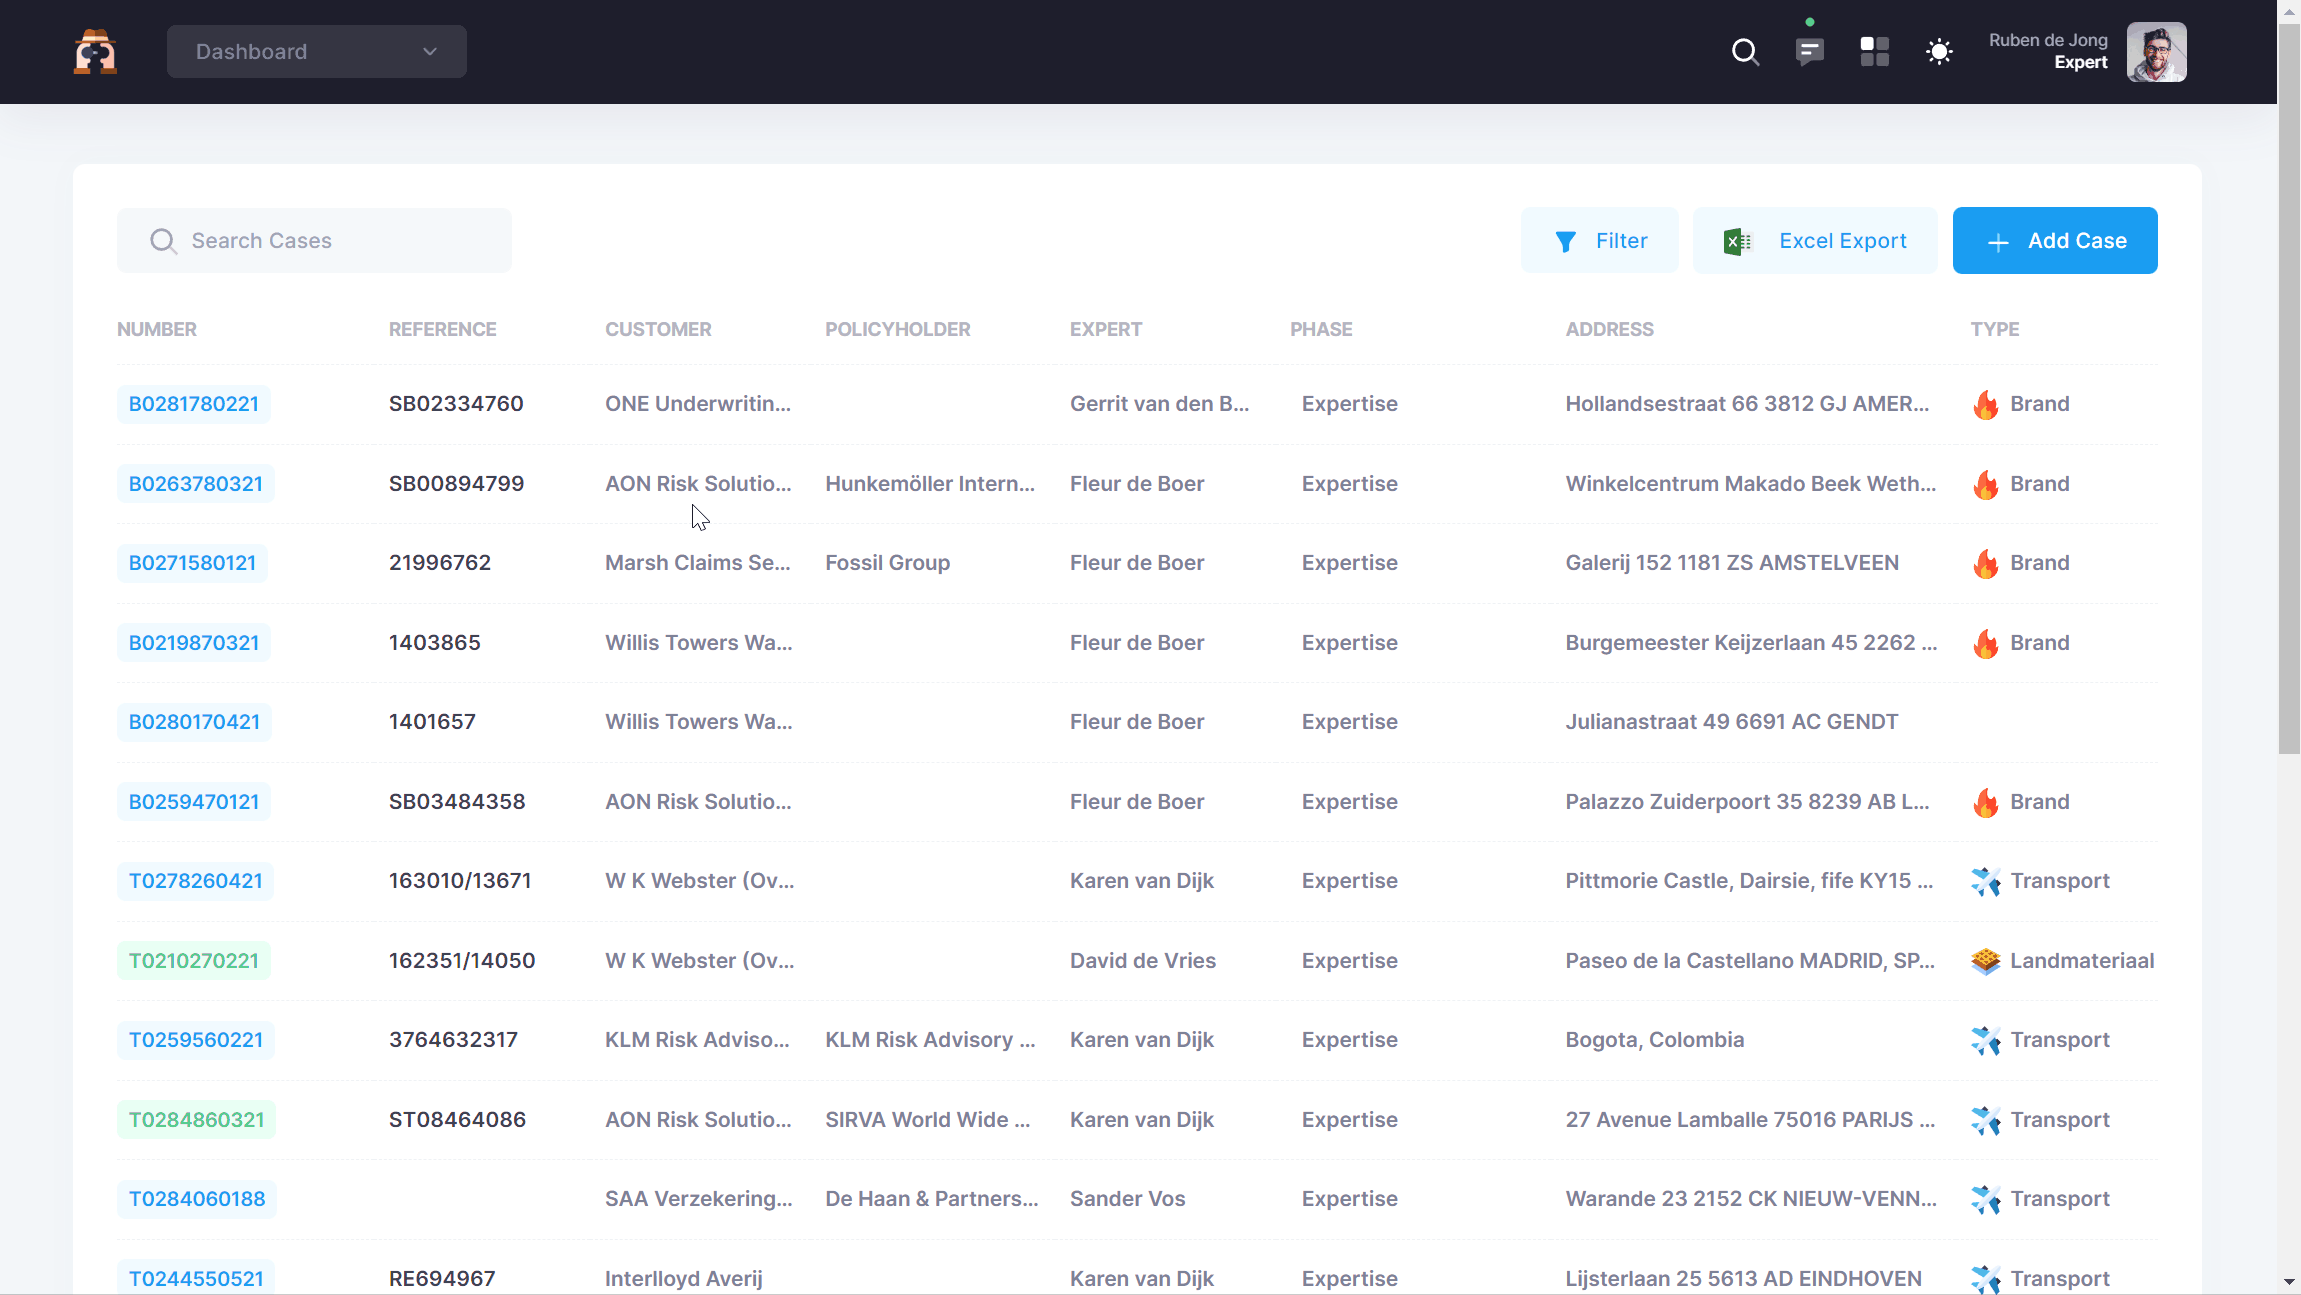Click policyholder SIRVA World Wide ...

pyautogui.click(x=927, y=1120)
